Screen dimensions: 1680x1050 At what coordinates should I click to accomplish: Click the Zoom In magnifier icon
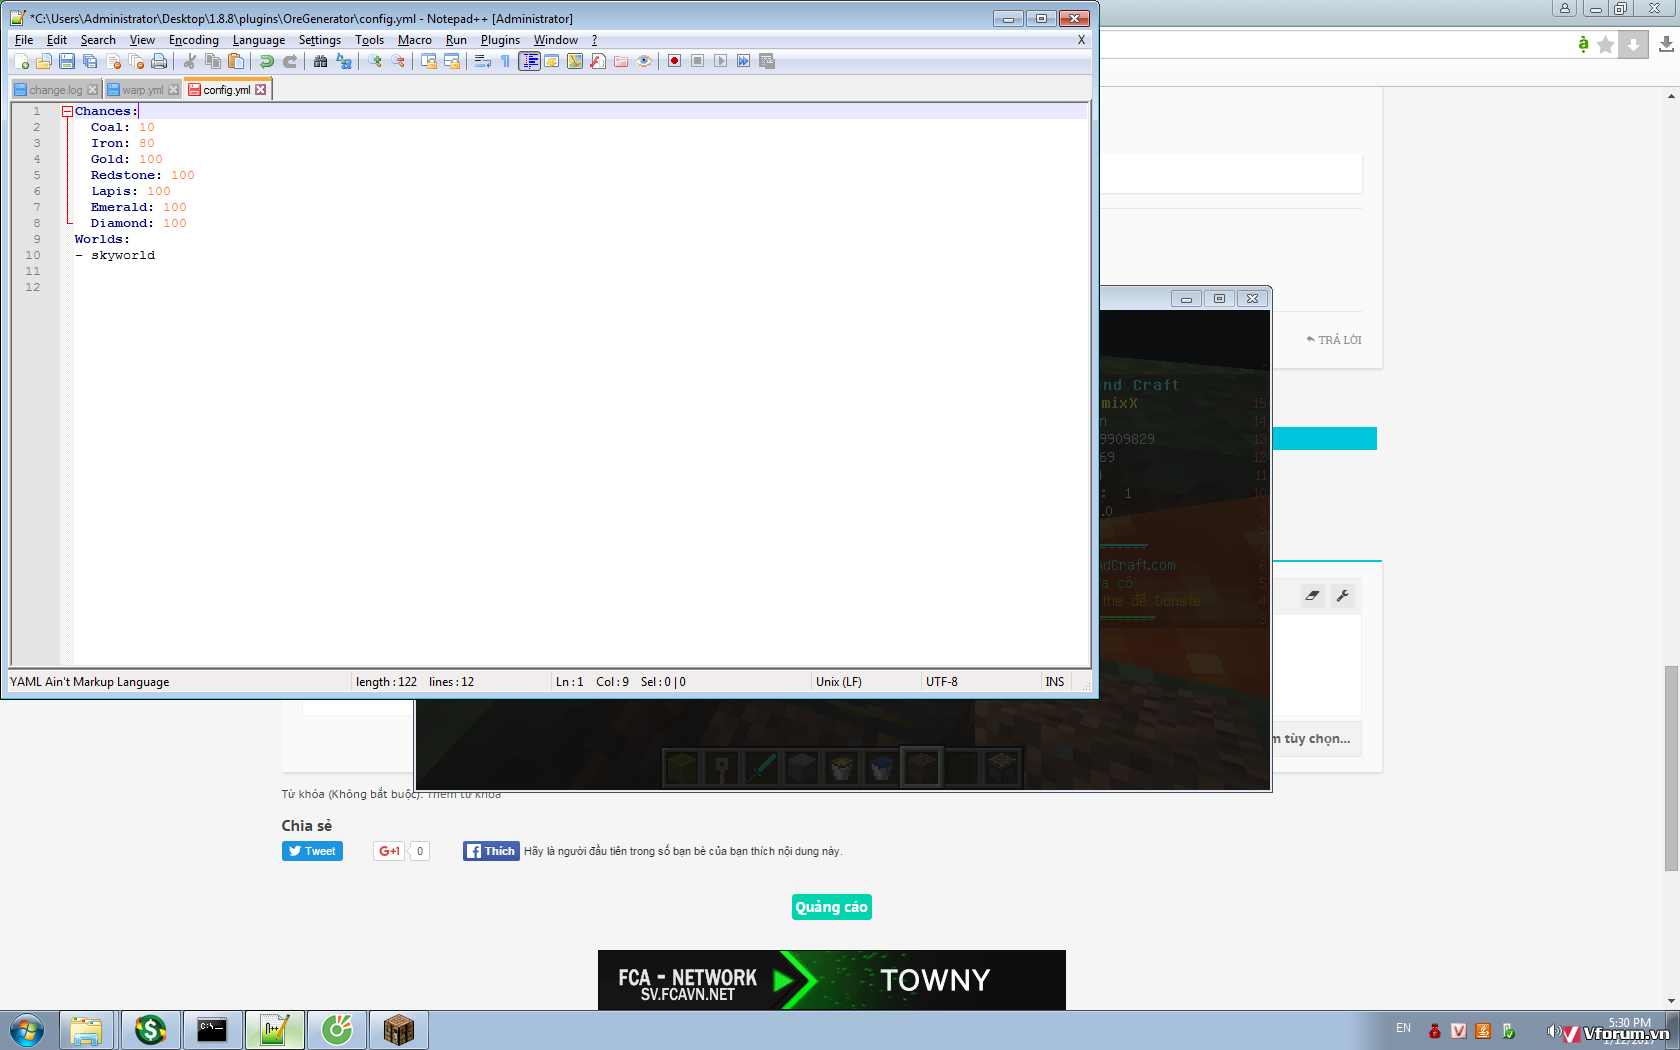point(375,61)
